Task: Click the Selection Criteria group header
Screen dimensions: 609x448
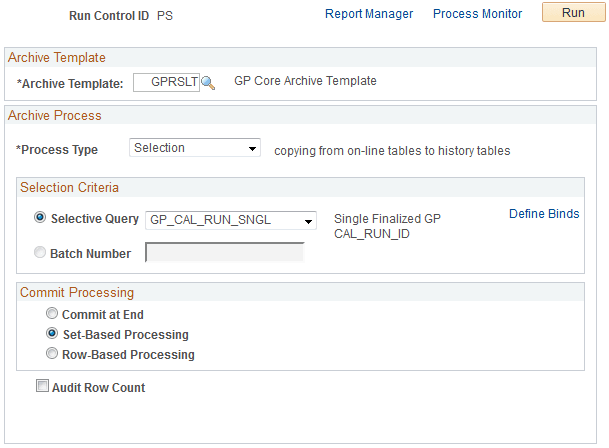Action: pos(70,187)
